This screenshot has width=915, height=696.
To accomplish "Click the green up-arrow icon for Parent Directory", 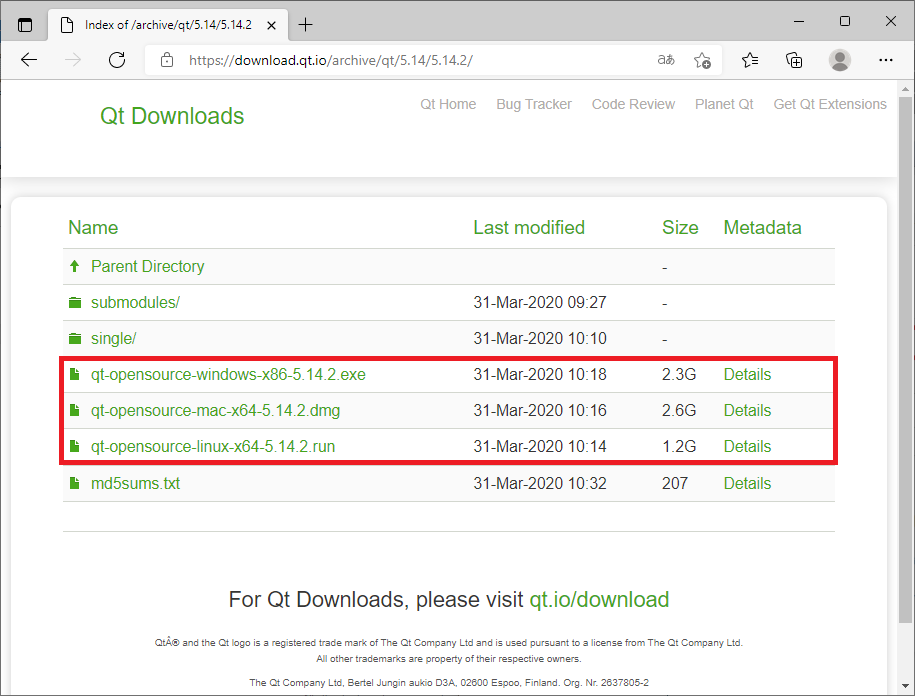I will click(75, 267).
